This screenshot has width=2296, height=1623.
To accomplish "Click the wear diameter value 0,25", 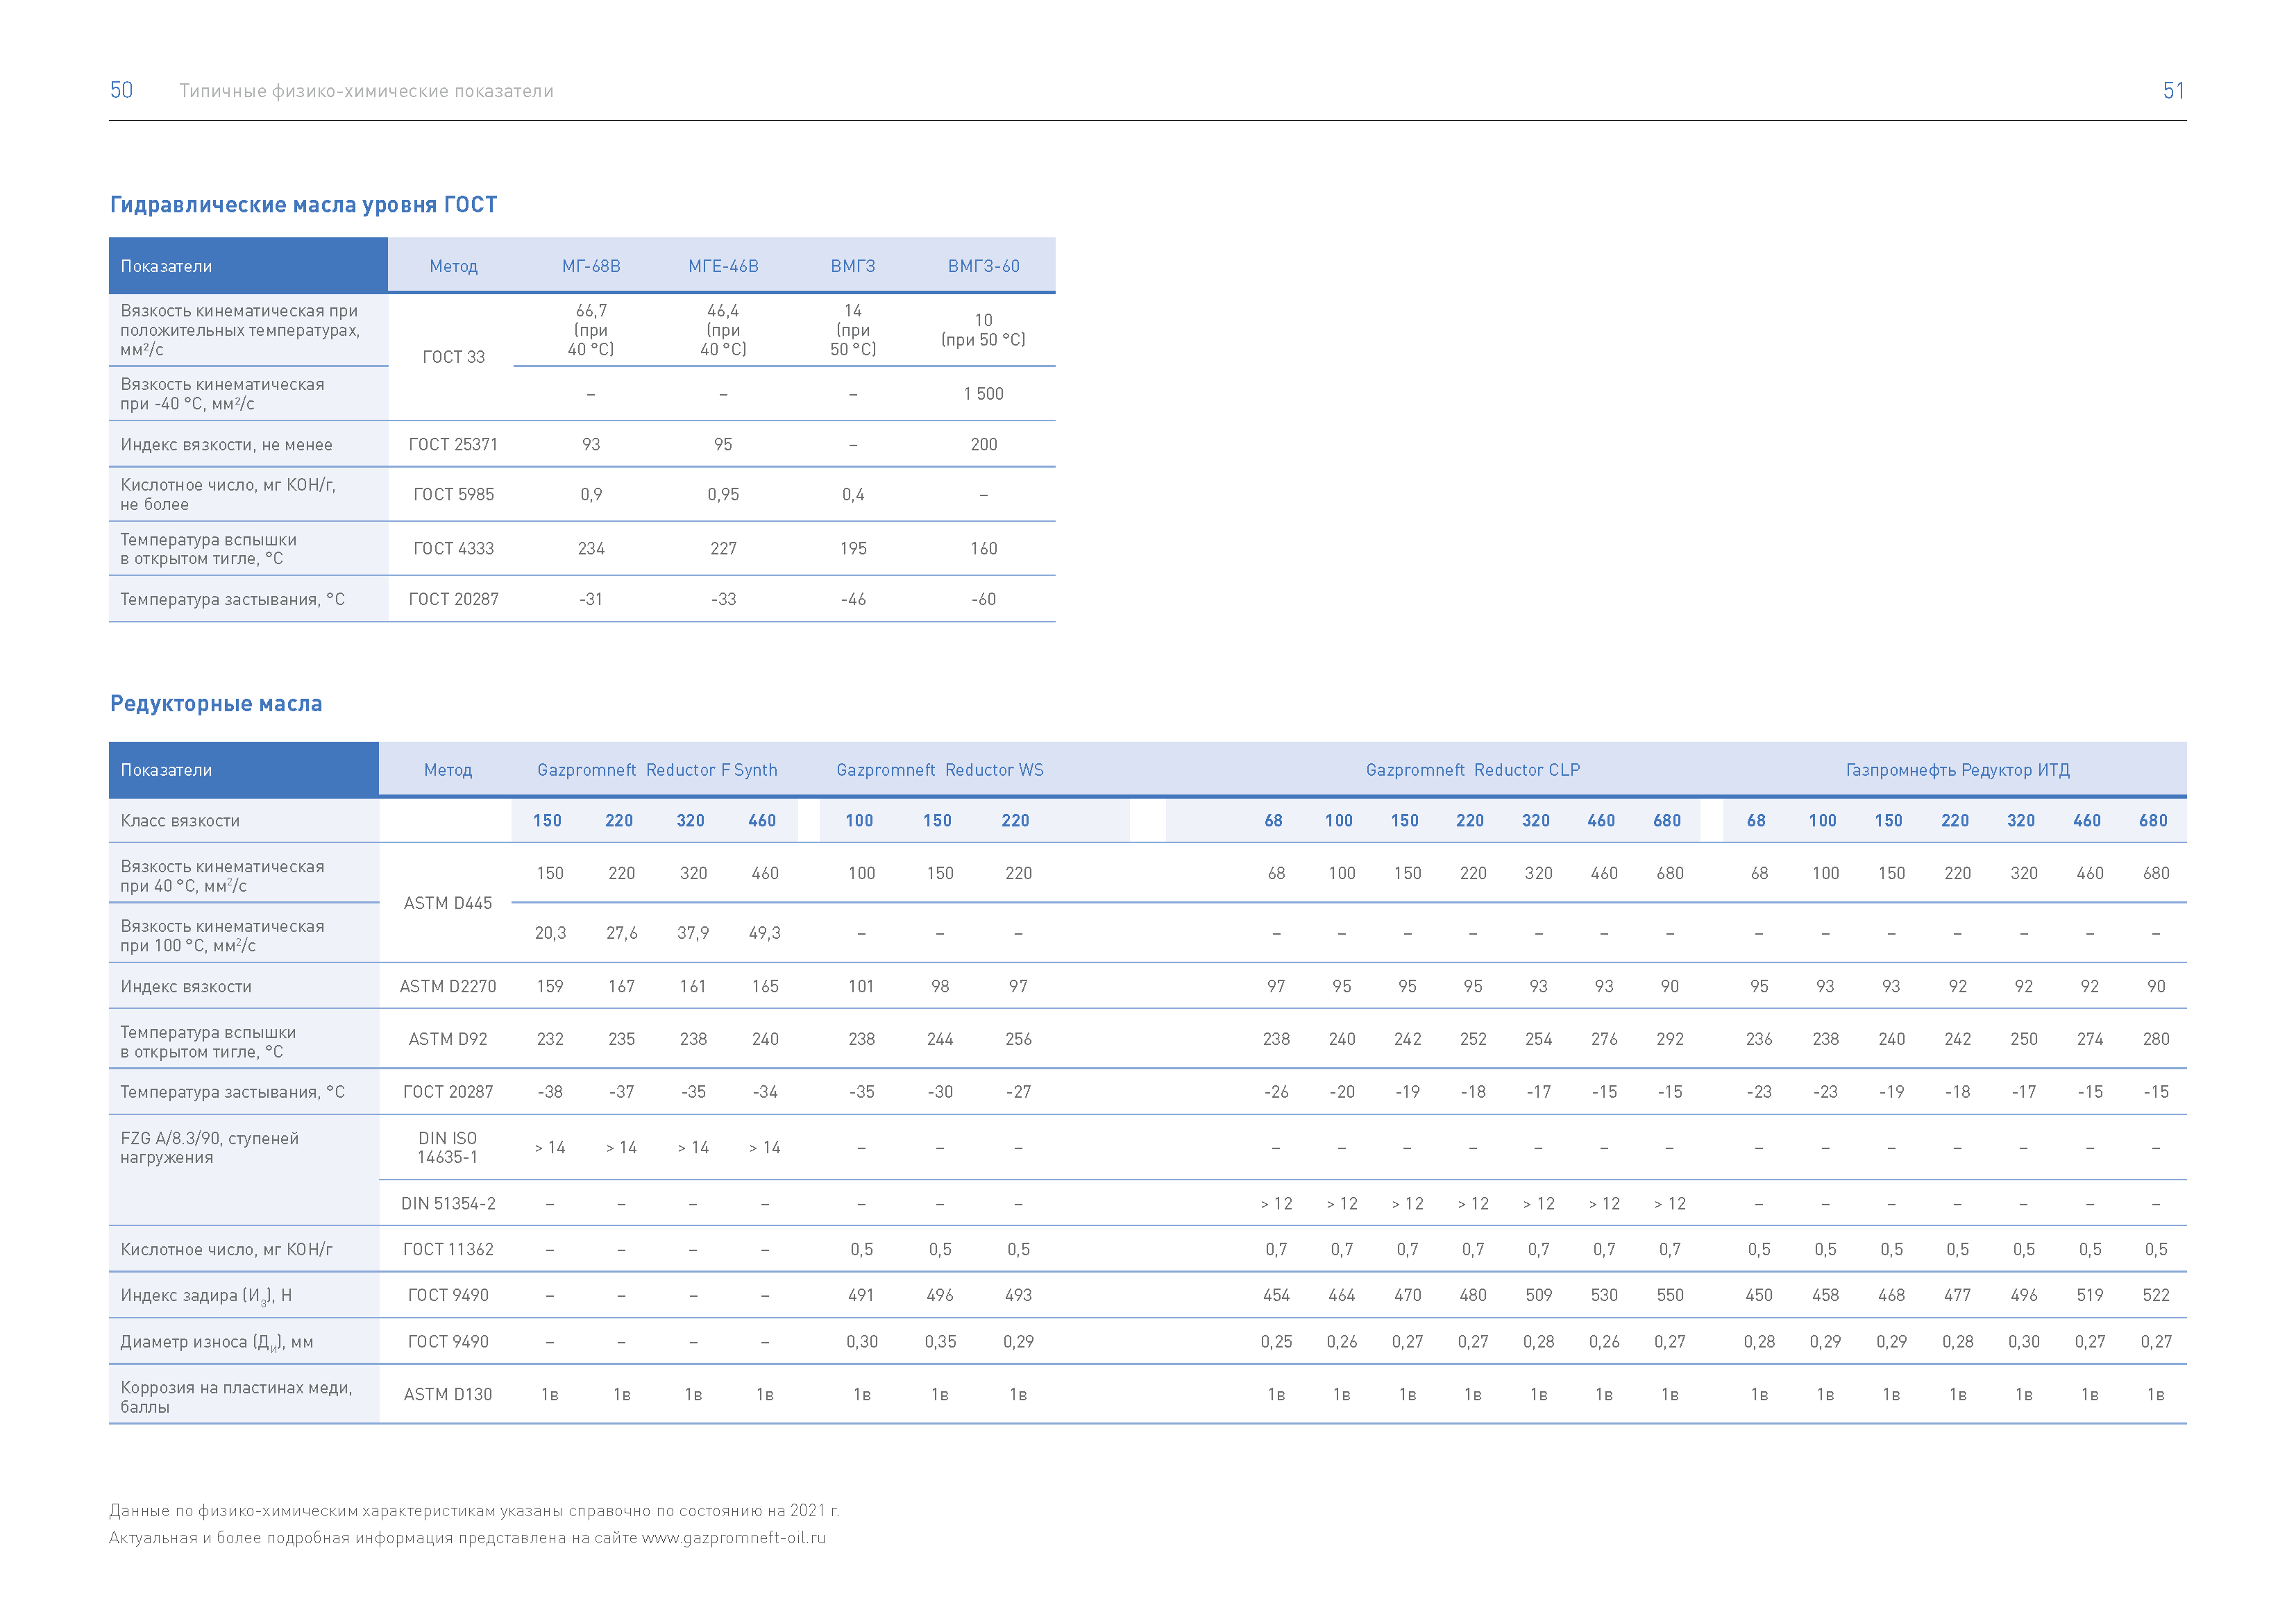I will 1276,1343.
